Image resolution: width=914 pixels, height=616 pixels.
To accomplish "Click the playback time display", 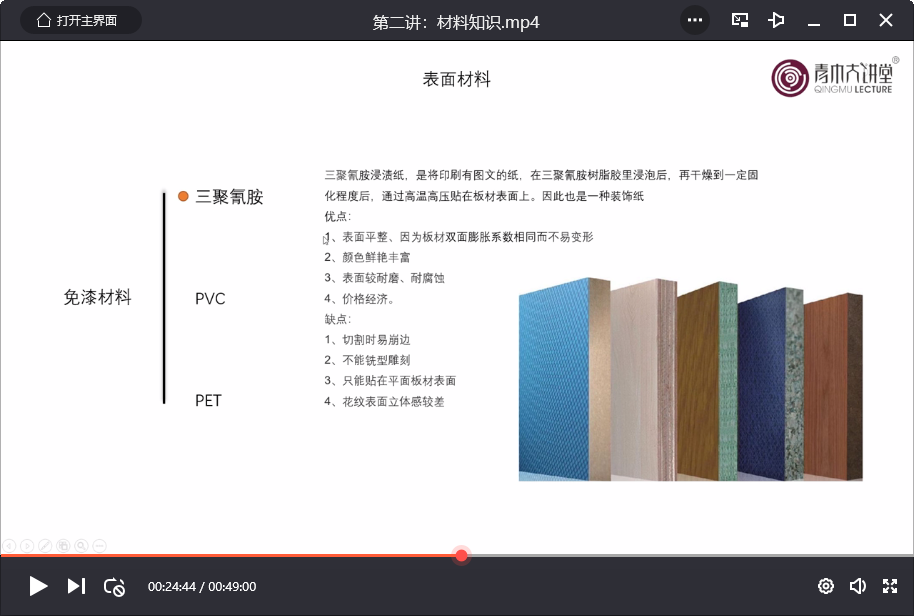I will pos(202,587).
